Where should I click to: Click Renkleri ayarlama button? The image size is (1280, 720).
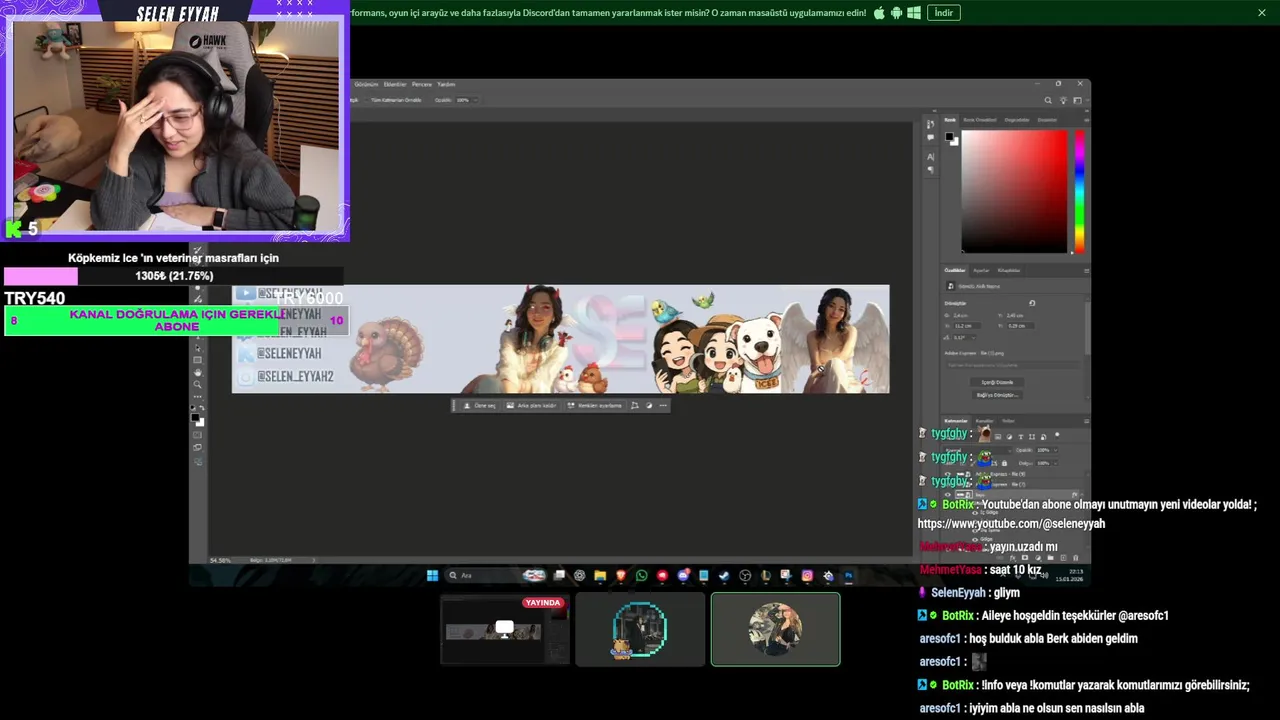[x=595, y=405]
